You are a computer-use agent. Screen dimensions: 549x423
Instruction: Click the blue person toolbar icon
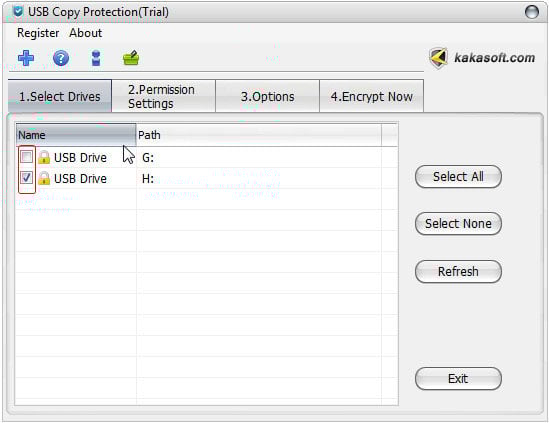(x=96, y=58)
